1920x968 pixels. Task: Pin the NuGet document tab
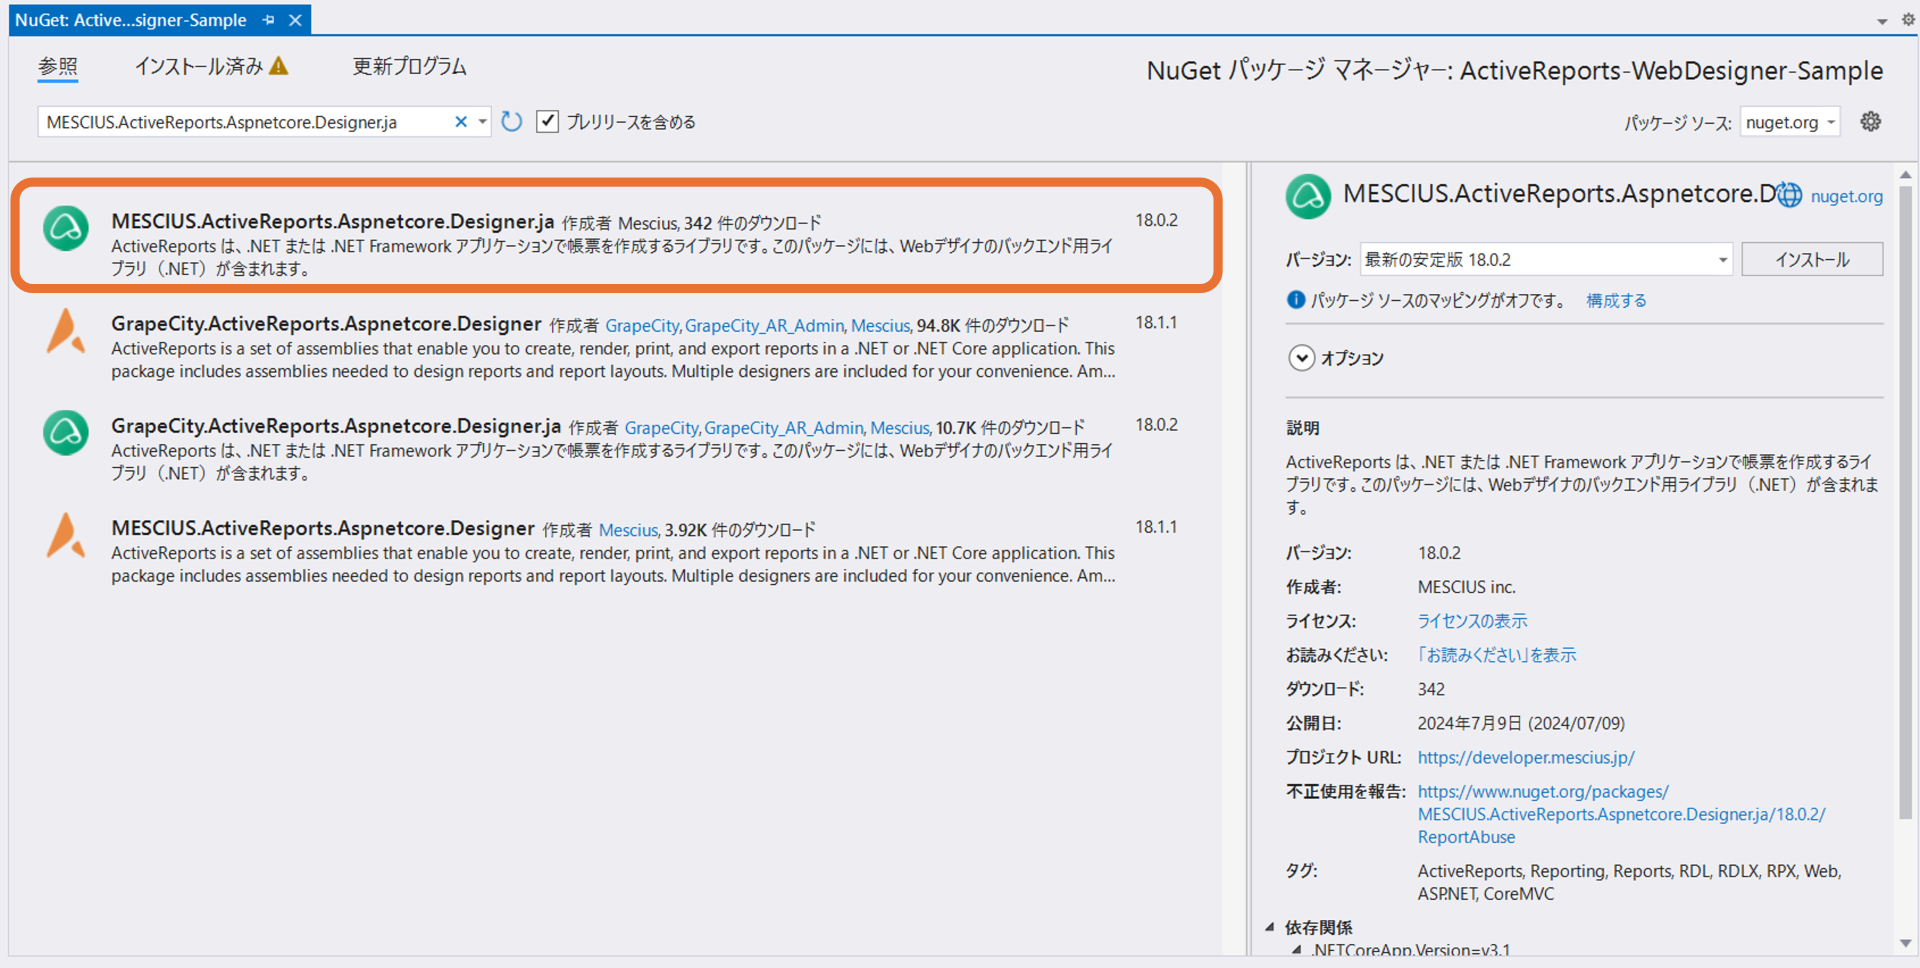tap(269, 20)
